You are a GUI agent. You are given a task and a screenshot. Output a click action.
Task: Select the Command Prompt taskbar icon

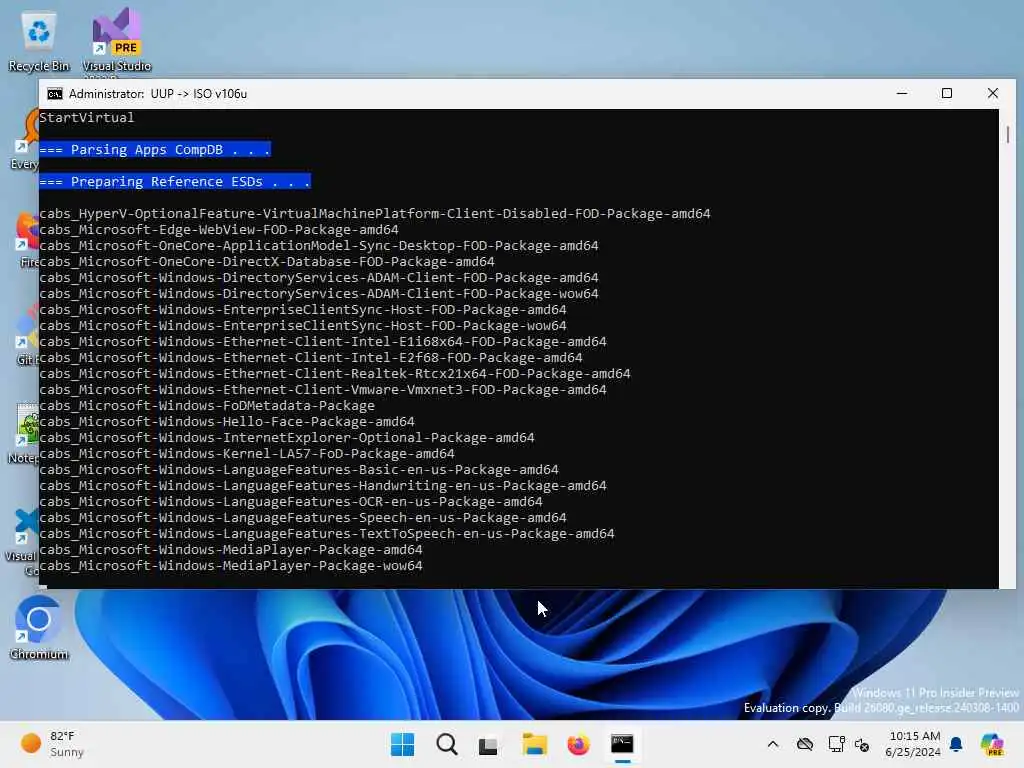click(x=622, y=744)
